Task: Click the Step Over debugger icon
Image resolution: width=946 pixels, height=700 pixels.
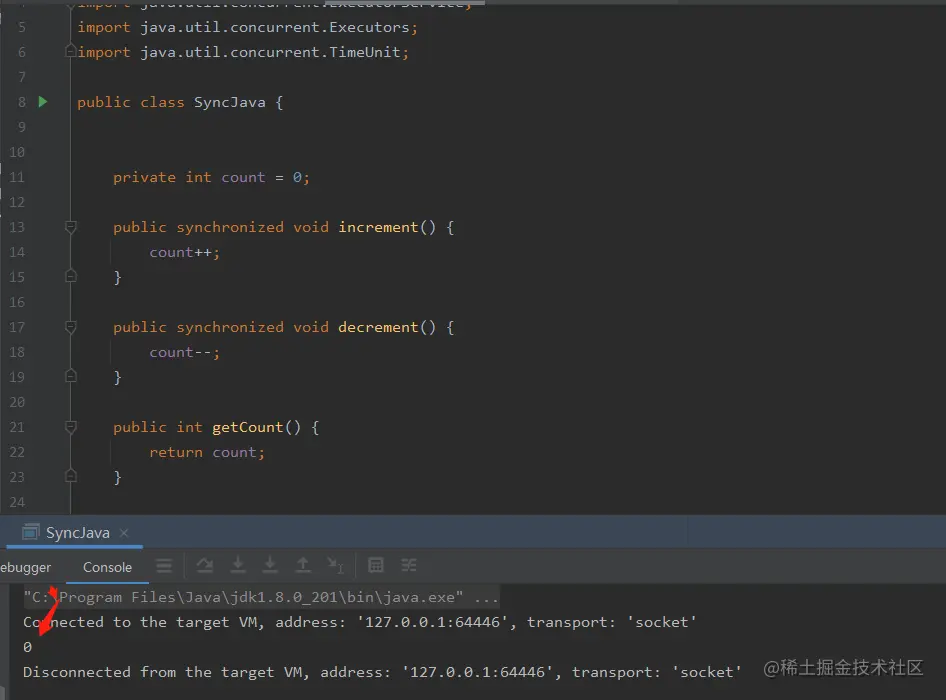Action: [205, 565]
